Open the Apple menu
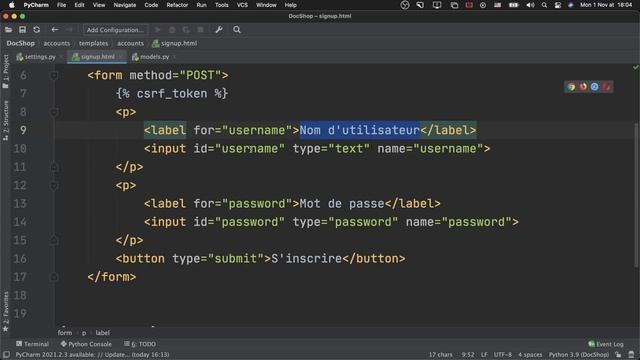Image resolution: width=640 pixels, height=360 pixels. point(11,5)
